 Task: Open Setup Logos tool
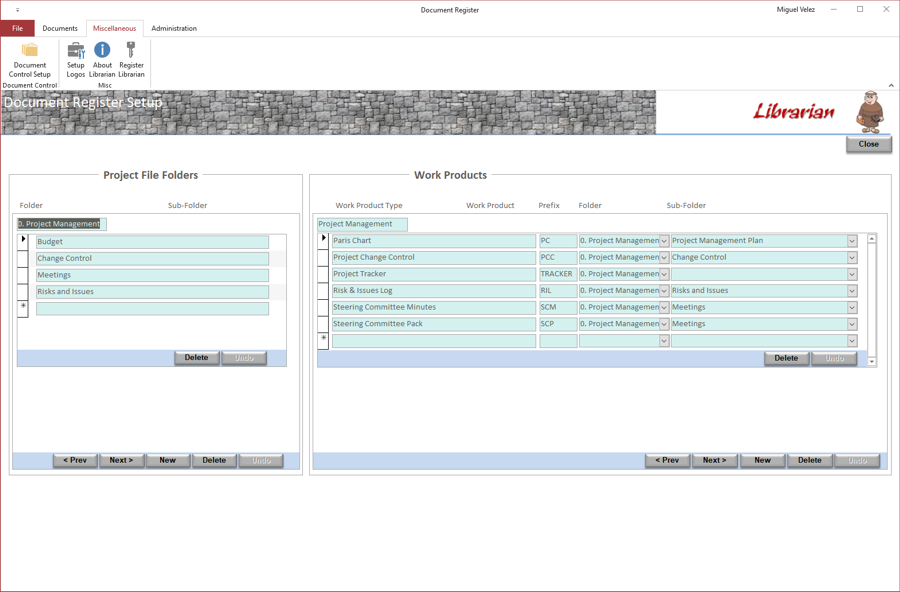click(75, 60)
